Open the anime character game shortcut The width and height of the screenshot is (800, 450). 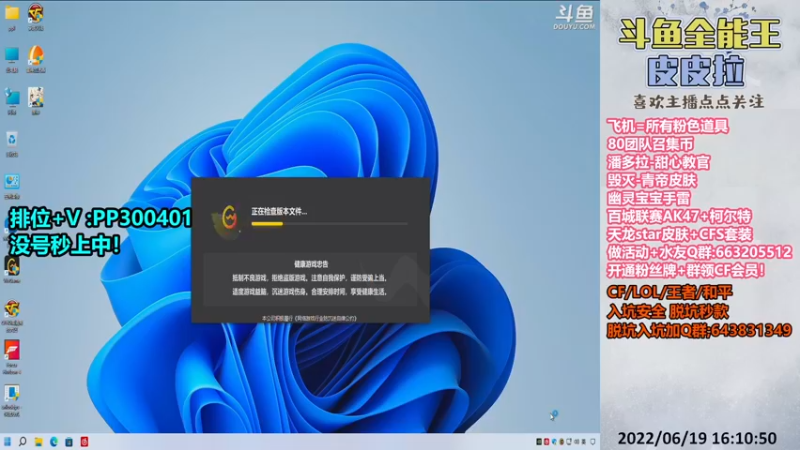click(x=36, y=97)
